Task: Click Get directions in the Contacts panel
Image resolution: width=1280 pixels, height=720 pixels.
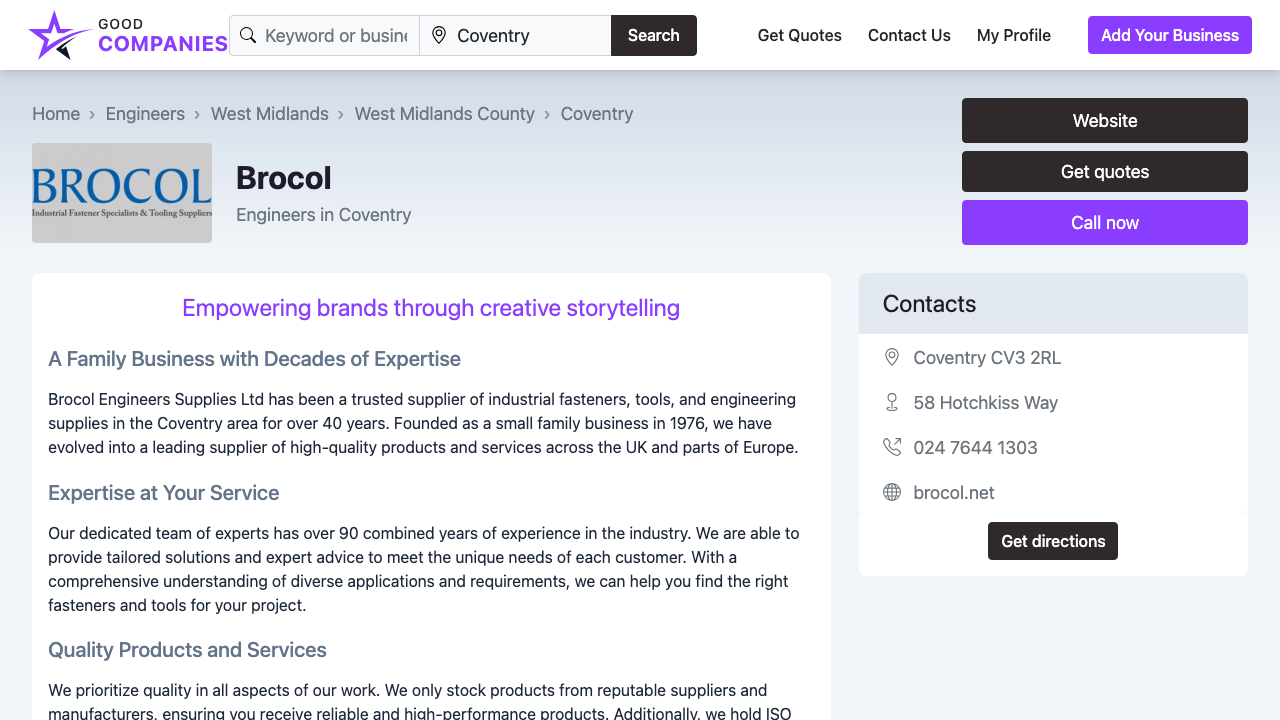Action: pyautogui.click(x=1052, y=540)
